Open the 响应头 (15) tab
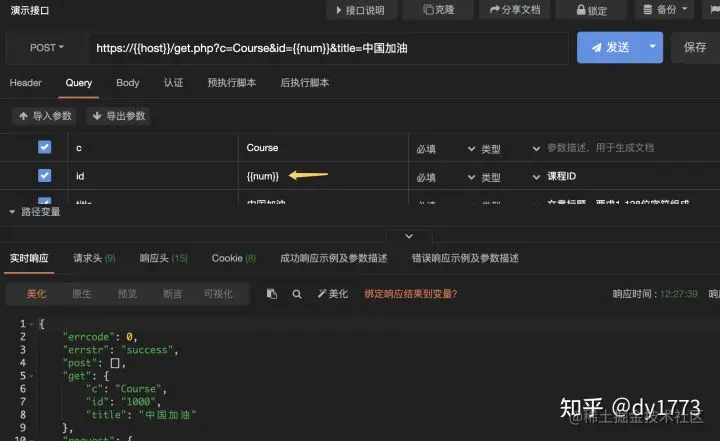 [x=163, y=258]
